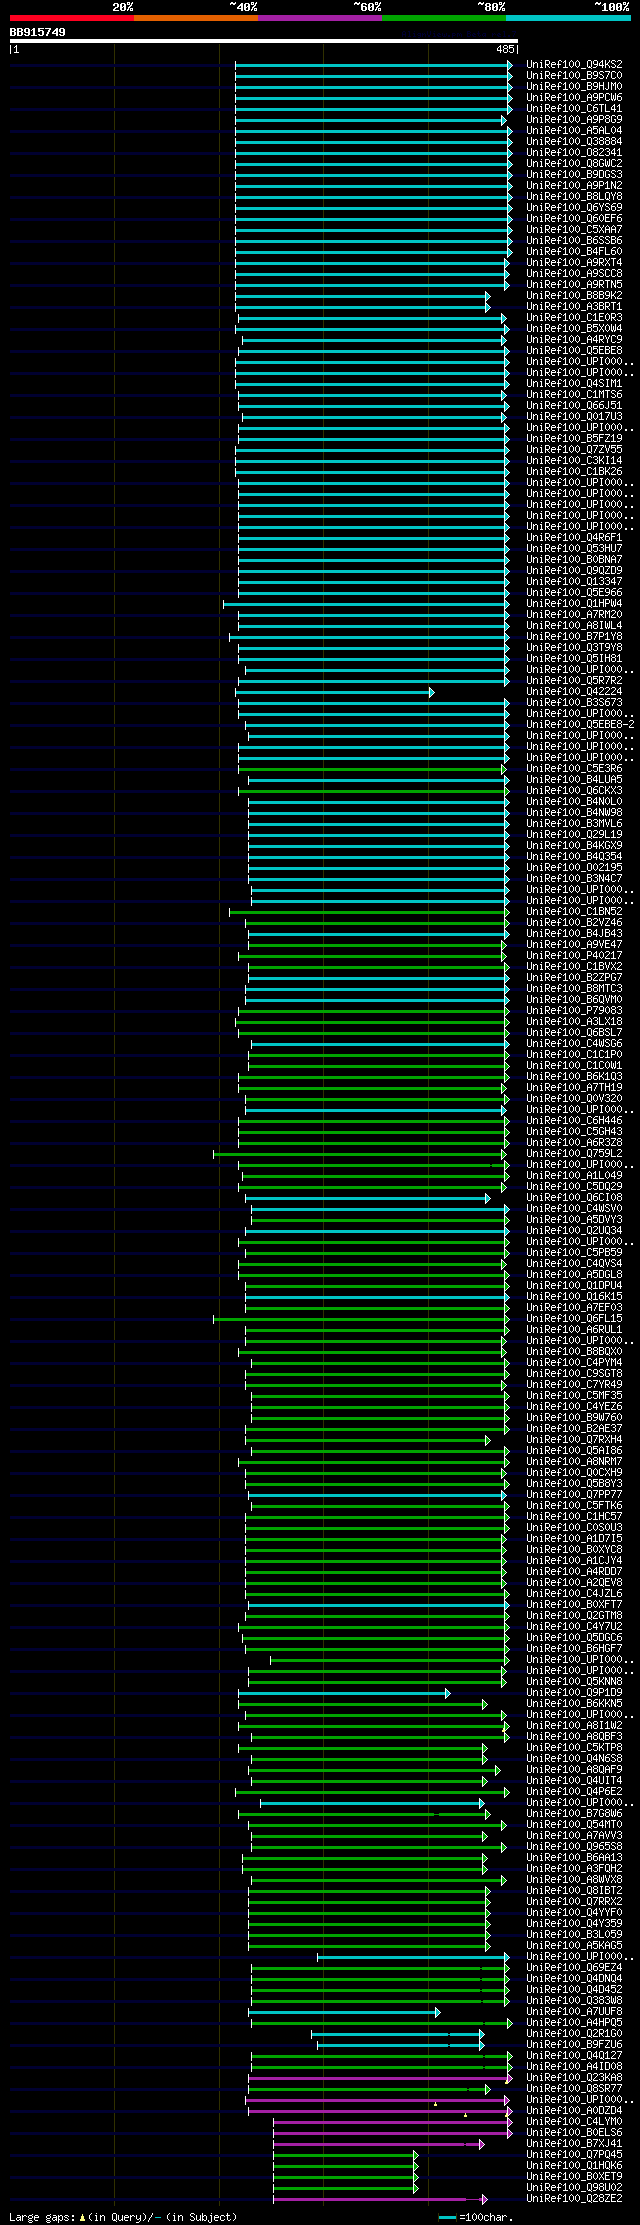Click the red 20% identity legend segment
The width and height of the screenshot is (640, 2225).
pos(71,18)
